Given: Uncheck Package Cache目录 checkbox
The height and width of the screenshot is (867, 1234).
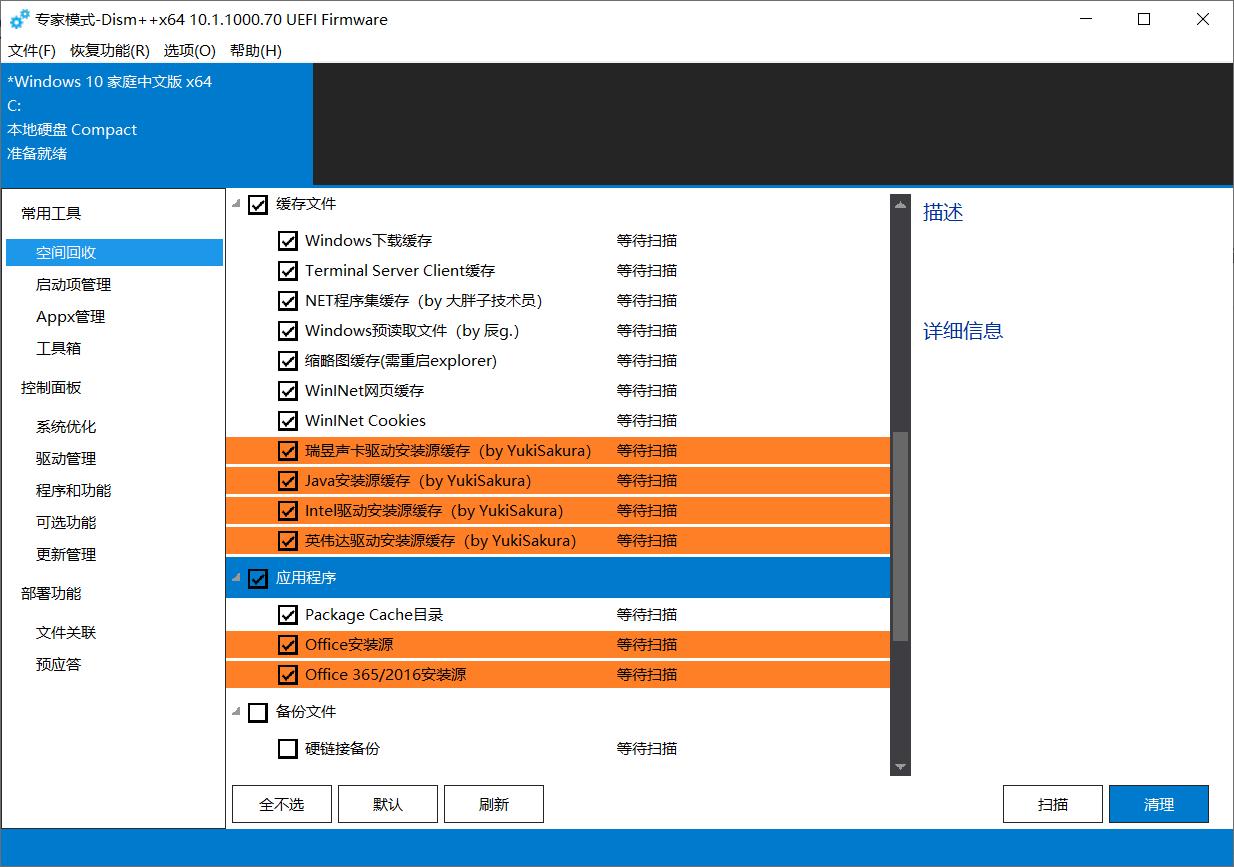Looking at the screenshot, I should tap(288, 615).
